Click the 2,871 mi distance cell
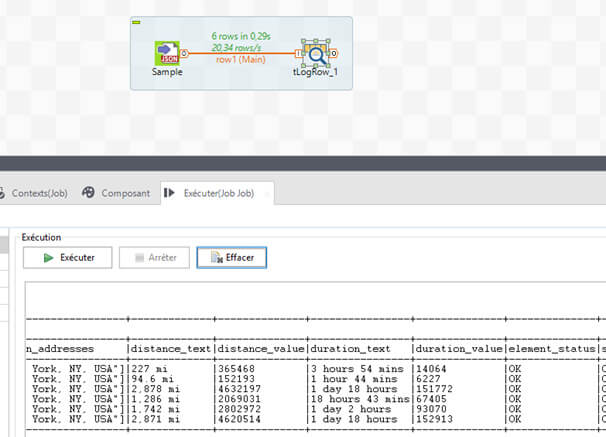606x437 pixels. [155, 419]
